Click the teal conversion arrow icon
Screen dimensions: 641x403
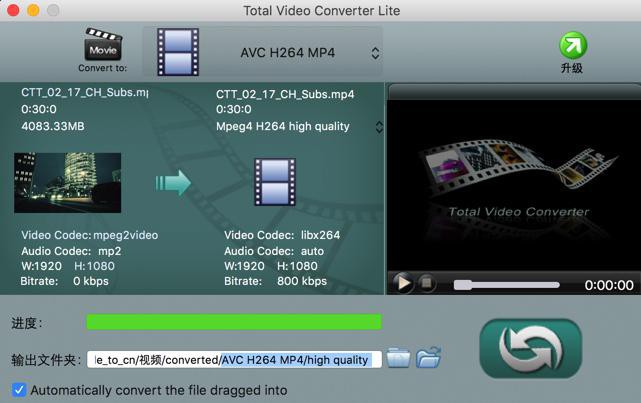tap(173, 183)
